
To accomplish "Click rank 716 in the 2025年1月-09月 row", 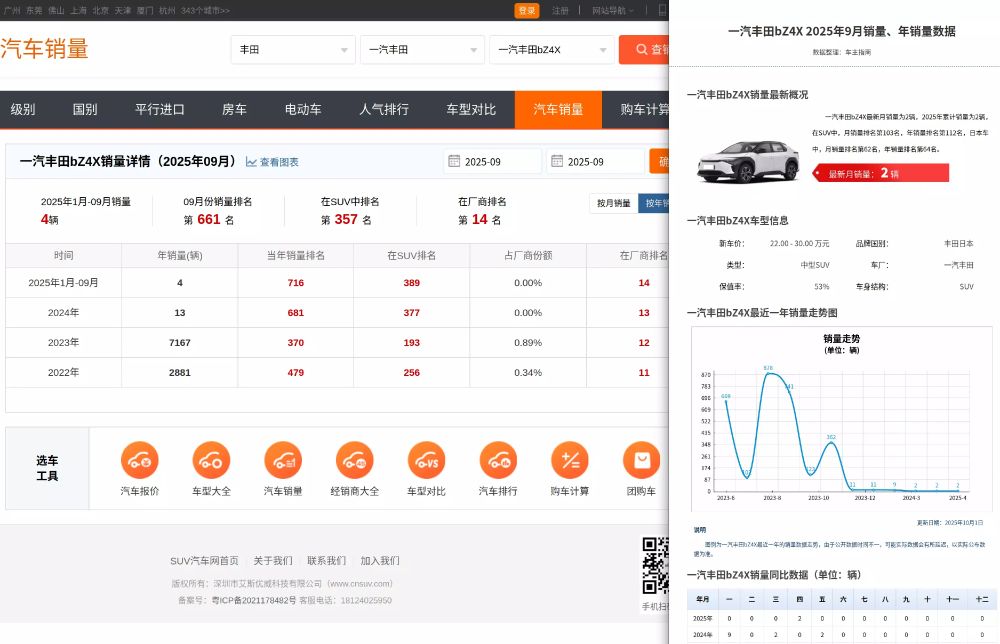I will (295, 282).
